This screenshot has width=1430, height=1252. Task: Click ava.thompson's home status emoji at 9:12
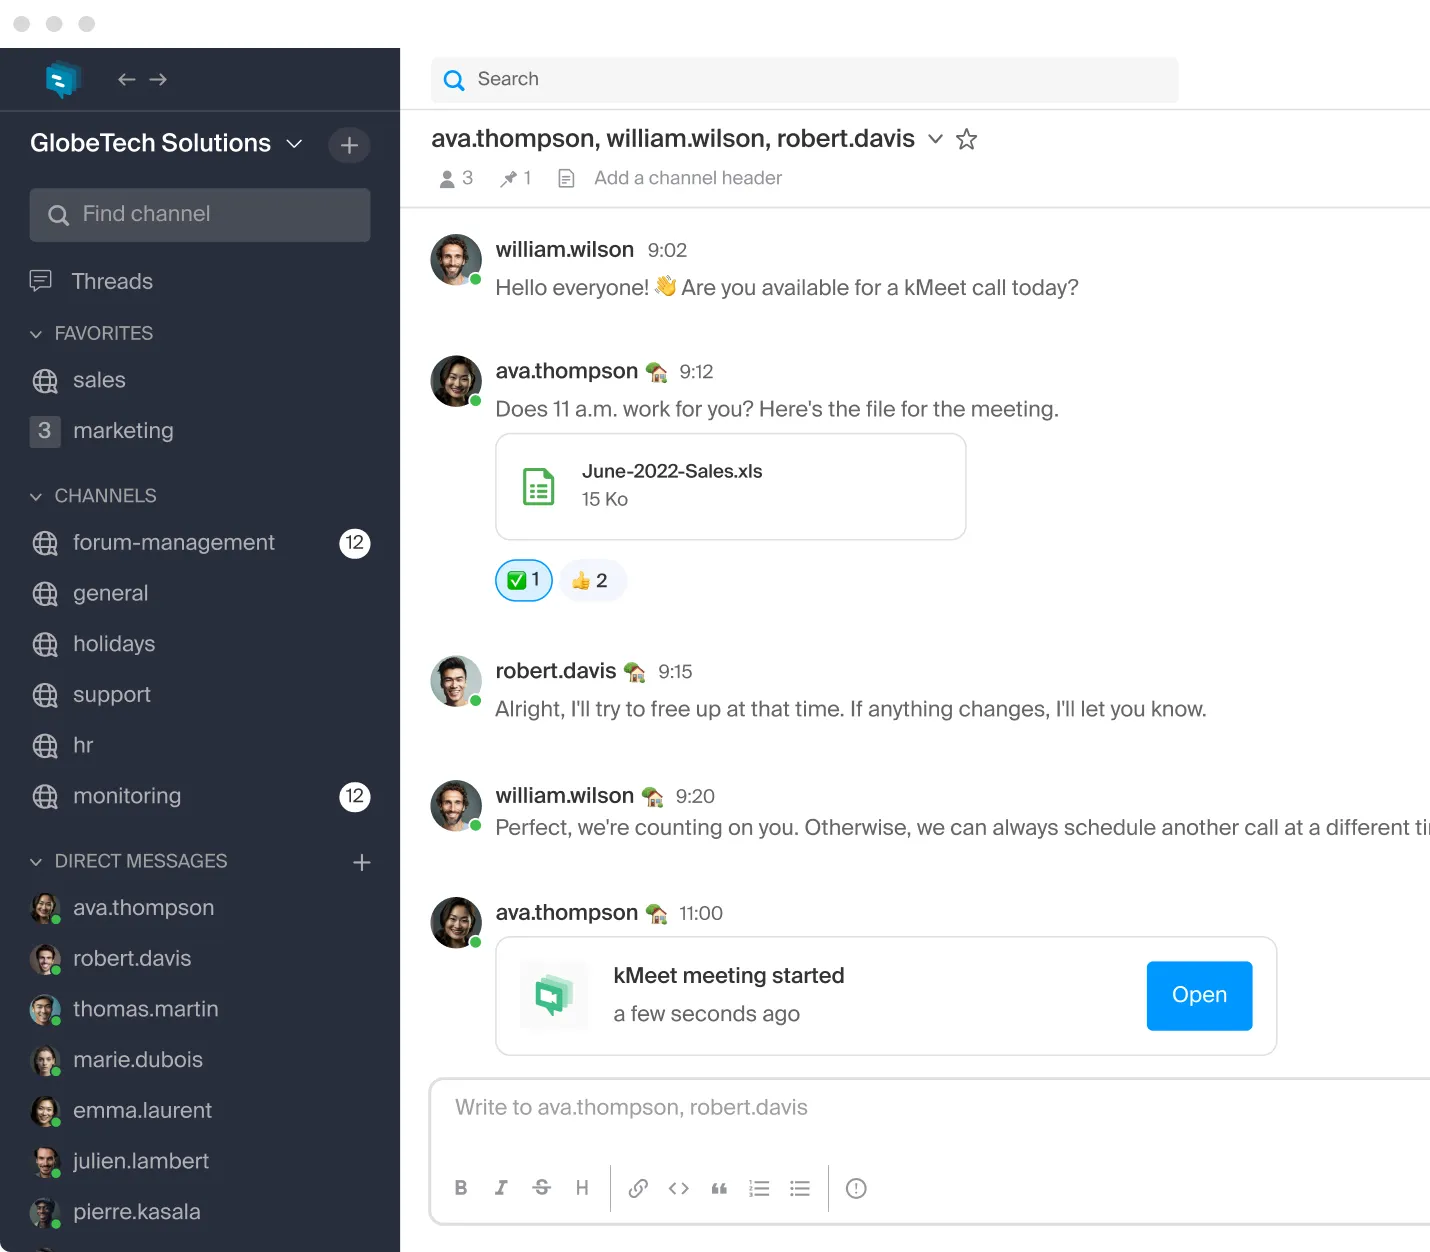click(x=657, y=372)
